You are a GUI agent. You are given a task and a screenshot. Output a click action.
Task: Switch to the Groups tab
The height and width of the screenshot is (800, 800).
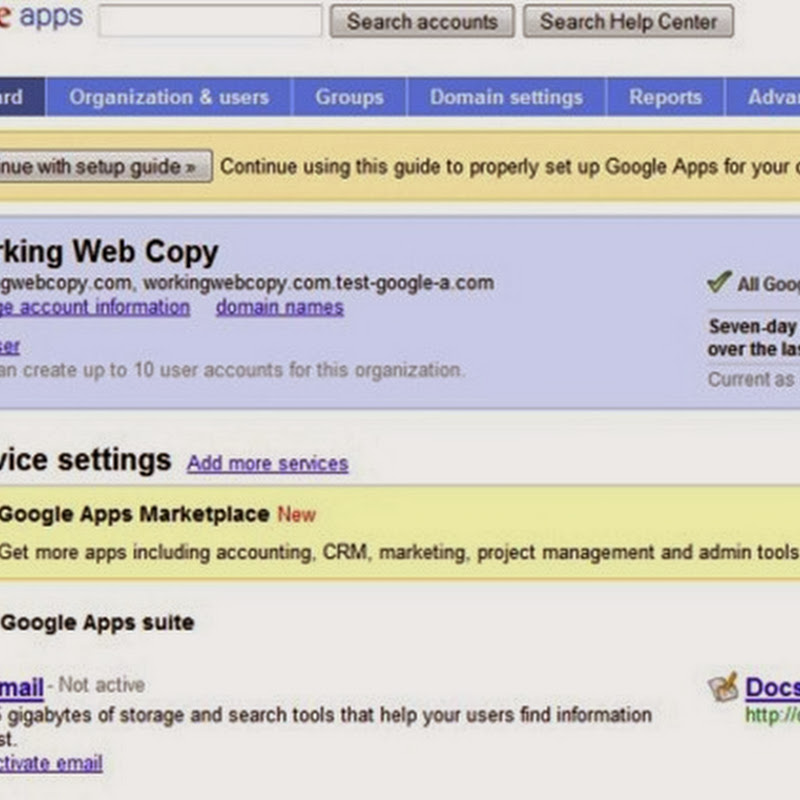pos(349,97)
